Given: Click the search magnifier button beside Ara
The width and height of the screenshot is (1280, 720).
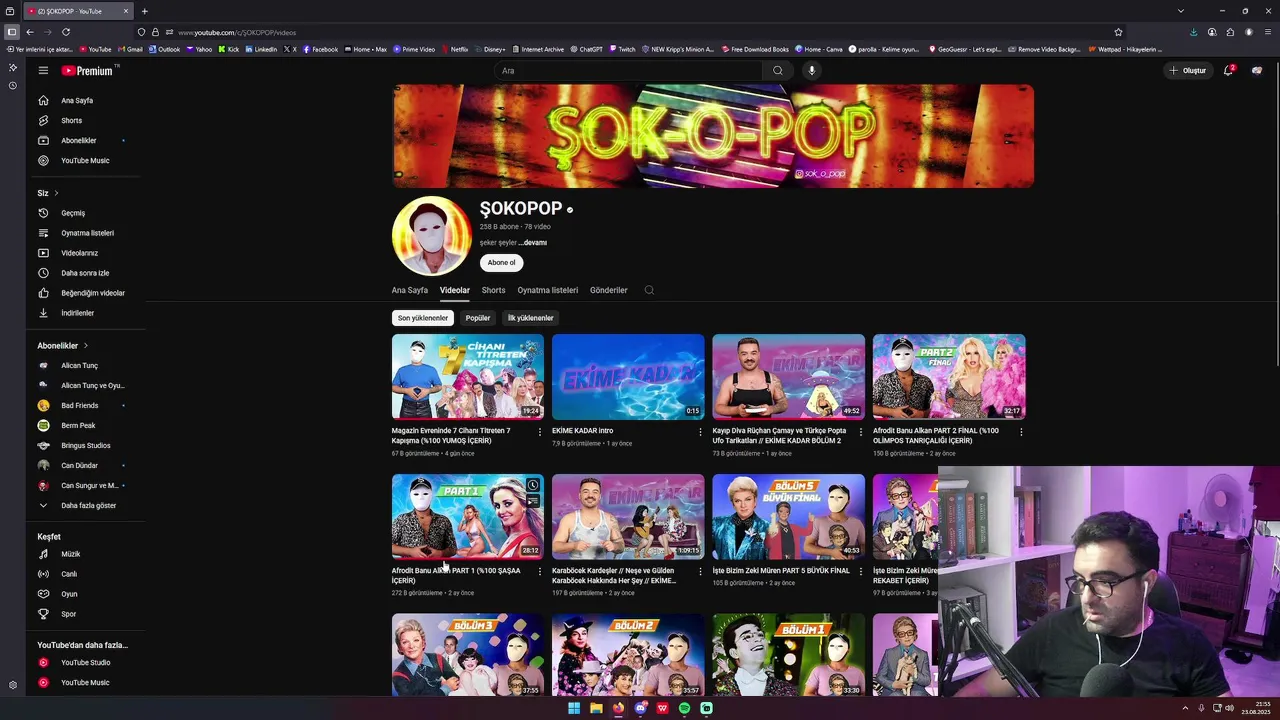Looking at the screenshot, I should pyautogui.click(x=777, y=70).
